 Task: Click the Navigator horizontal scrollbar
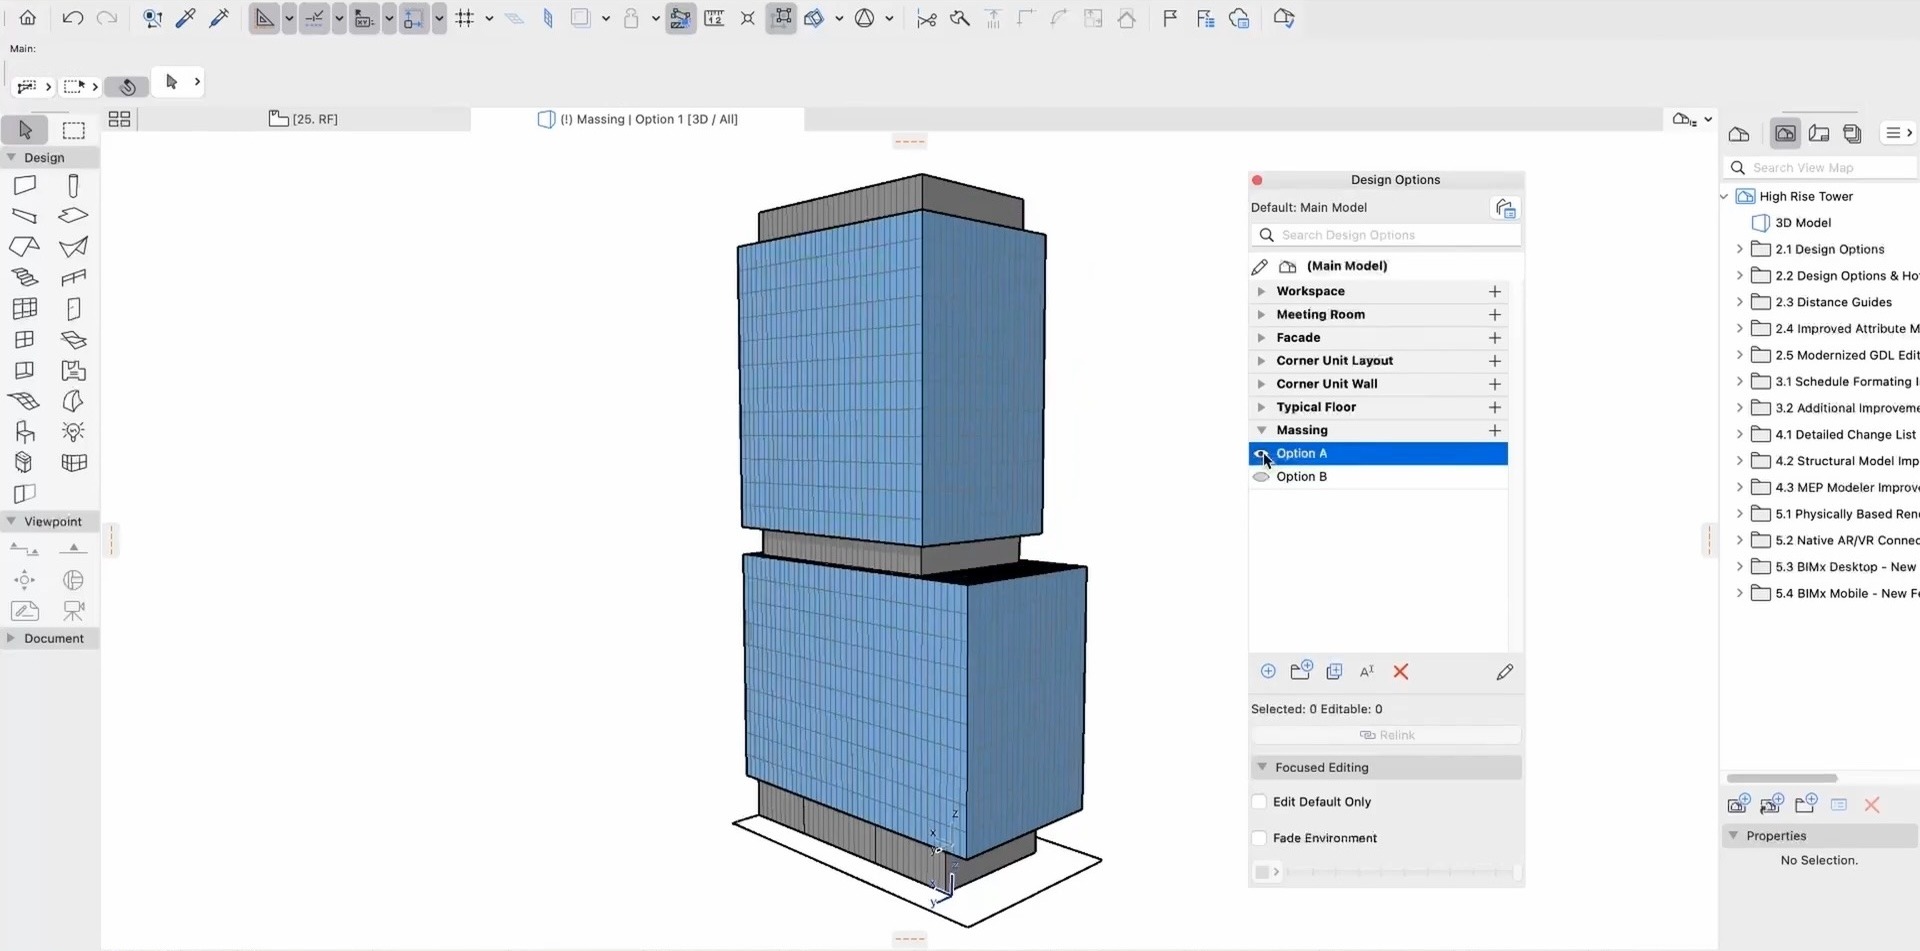(1782, 778)
